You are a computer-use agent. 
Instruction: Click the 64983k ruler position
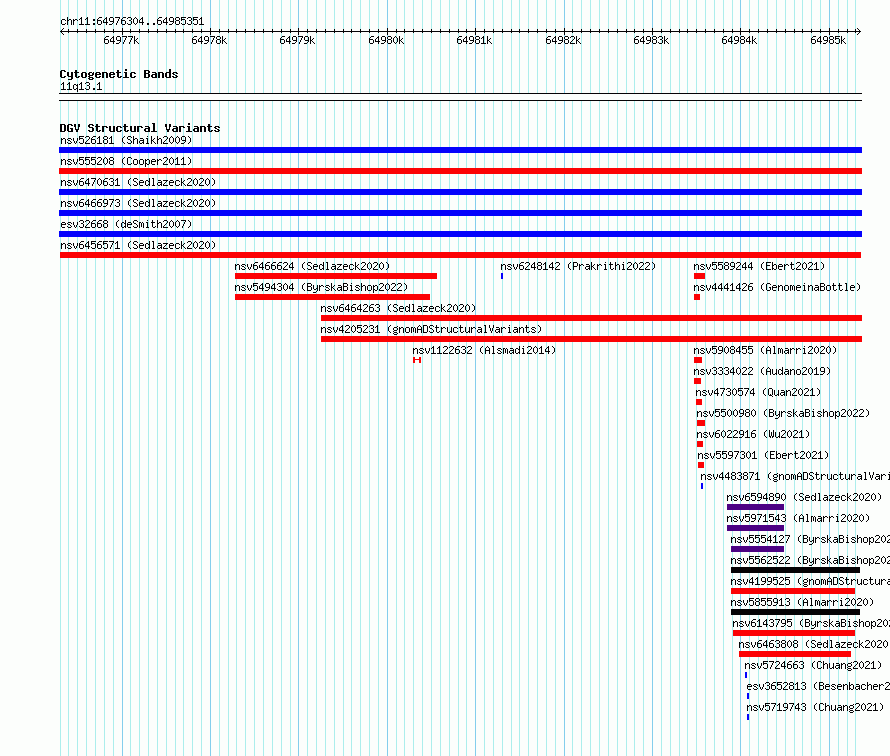coord(651,40)
